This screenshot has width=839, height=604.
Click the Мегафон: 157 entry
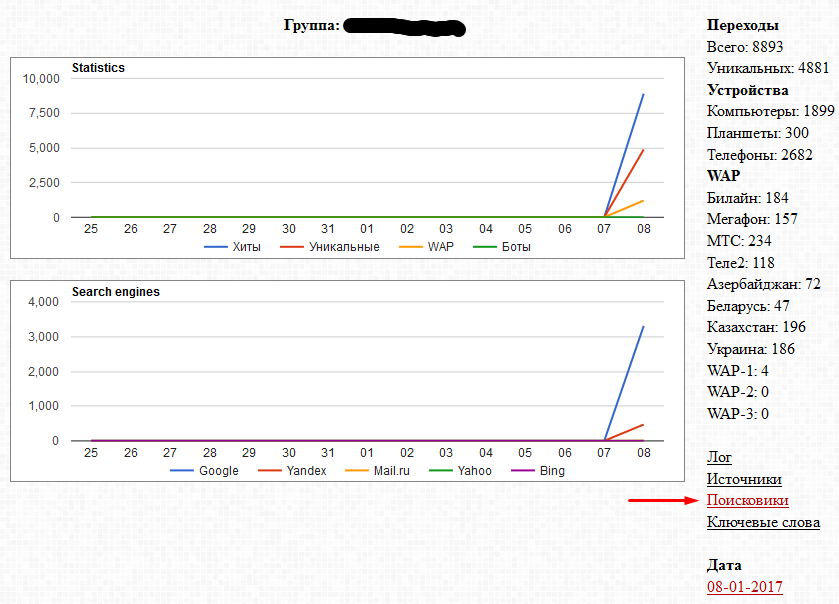coord(752,219)
